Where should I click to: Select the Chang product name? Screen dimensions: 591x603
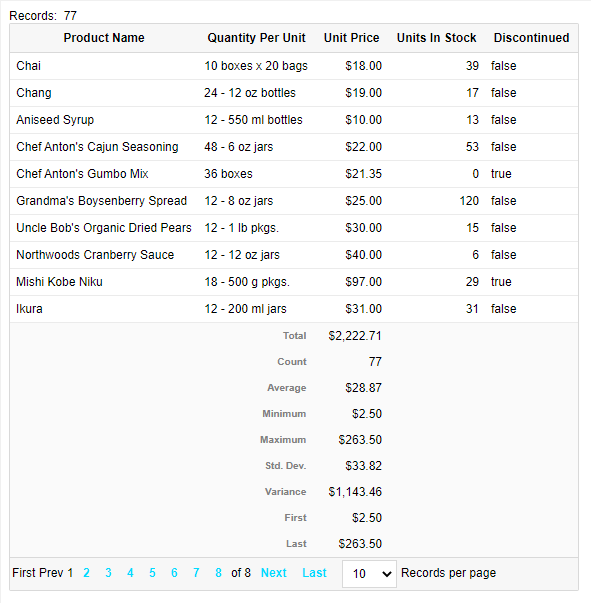click(x=34, y=93)
